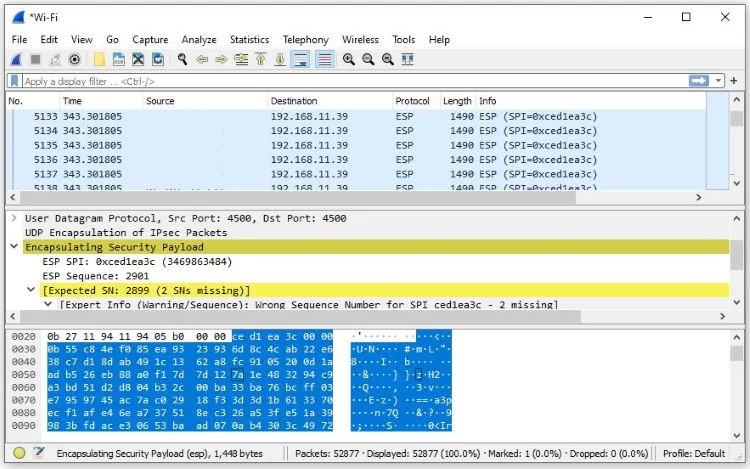Expand the User Datagram Protocol tree node
Viewport: 750px width, 469px height.
point(14,218)
